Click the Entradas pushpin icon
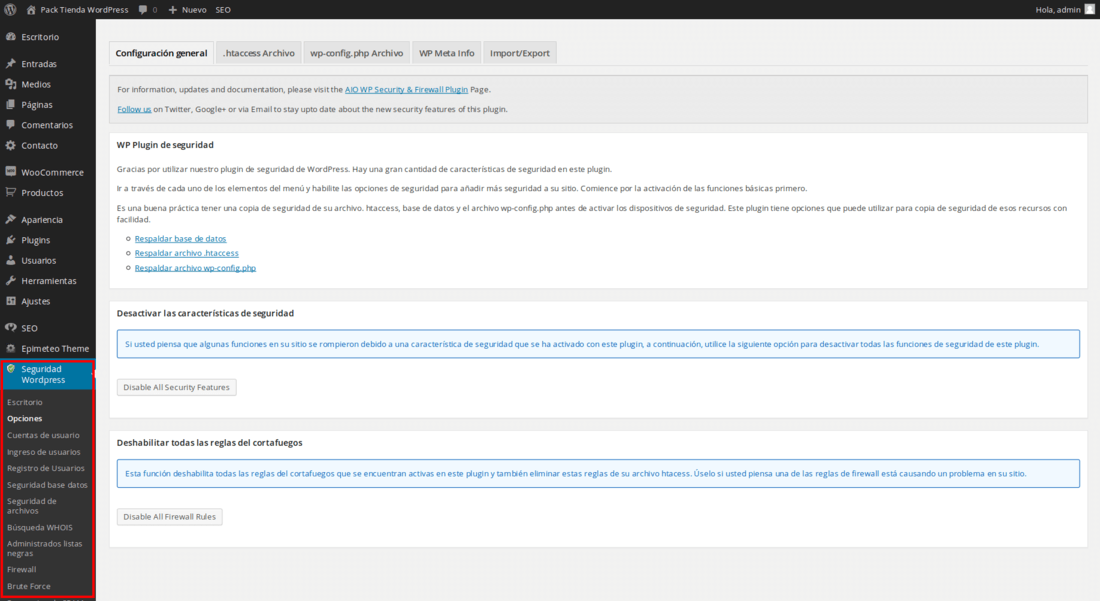This screenshot has width=1100, height=601. 11,63
